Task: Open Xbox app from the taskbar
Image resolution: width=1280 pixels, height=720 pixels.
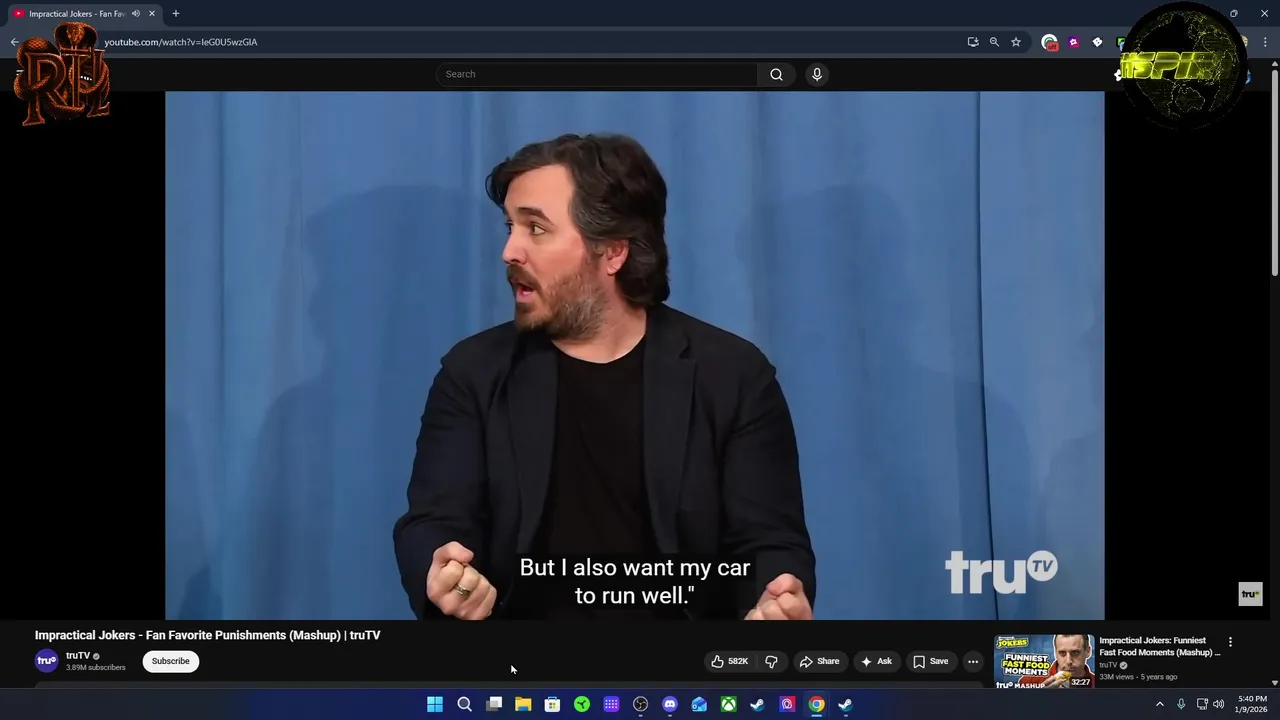Action: click(728, 705)
